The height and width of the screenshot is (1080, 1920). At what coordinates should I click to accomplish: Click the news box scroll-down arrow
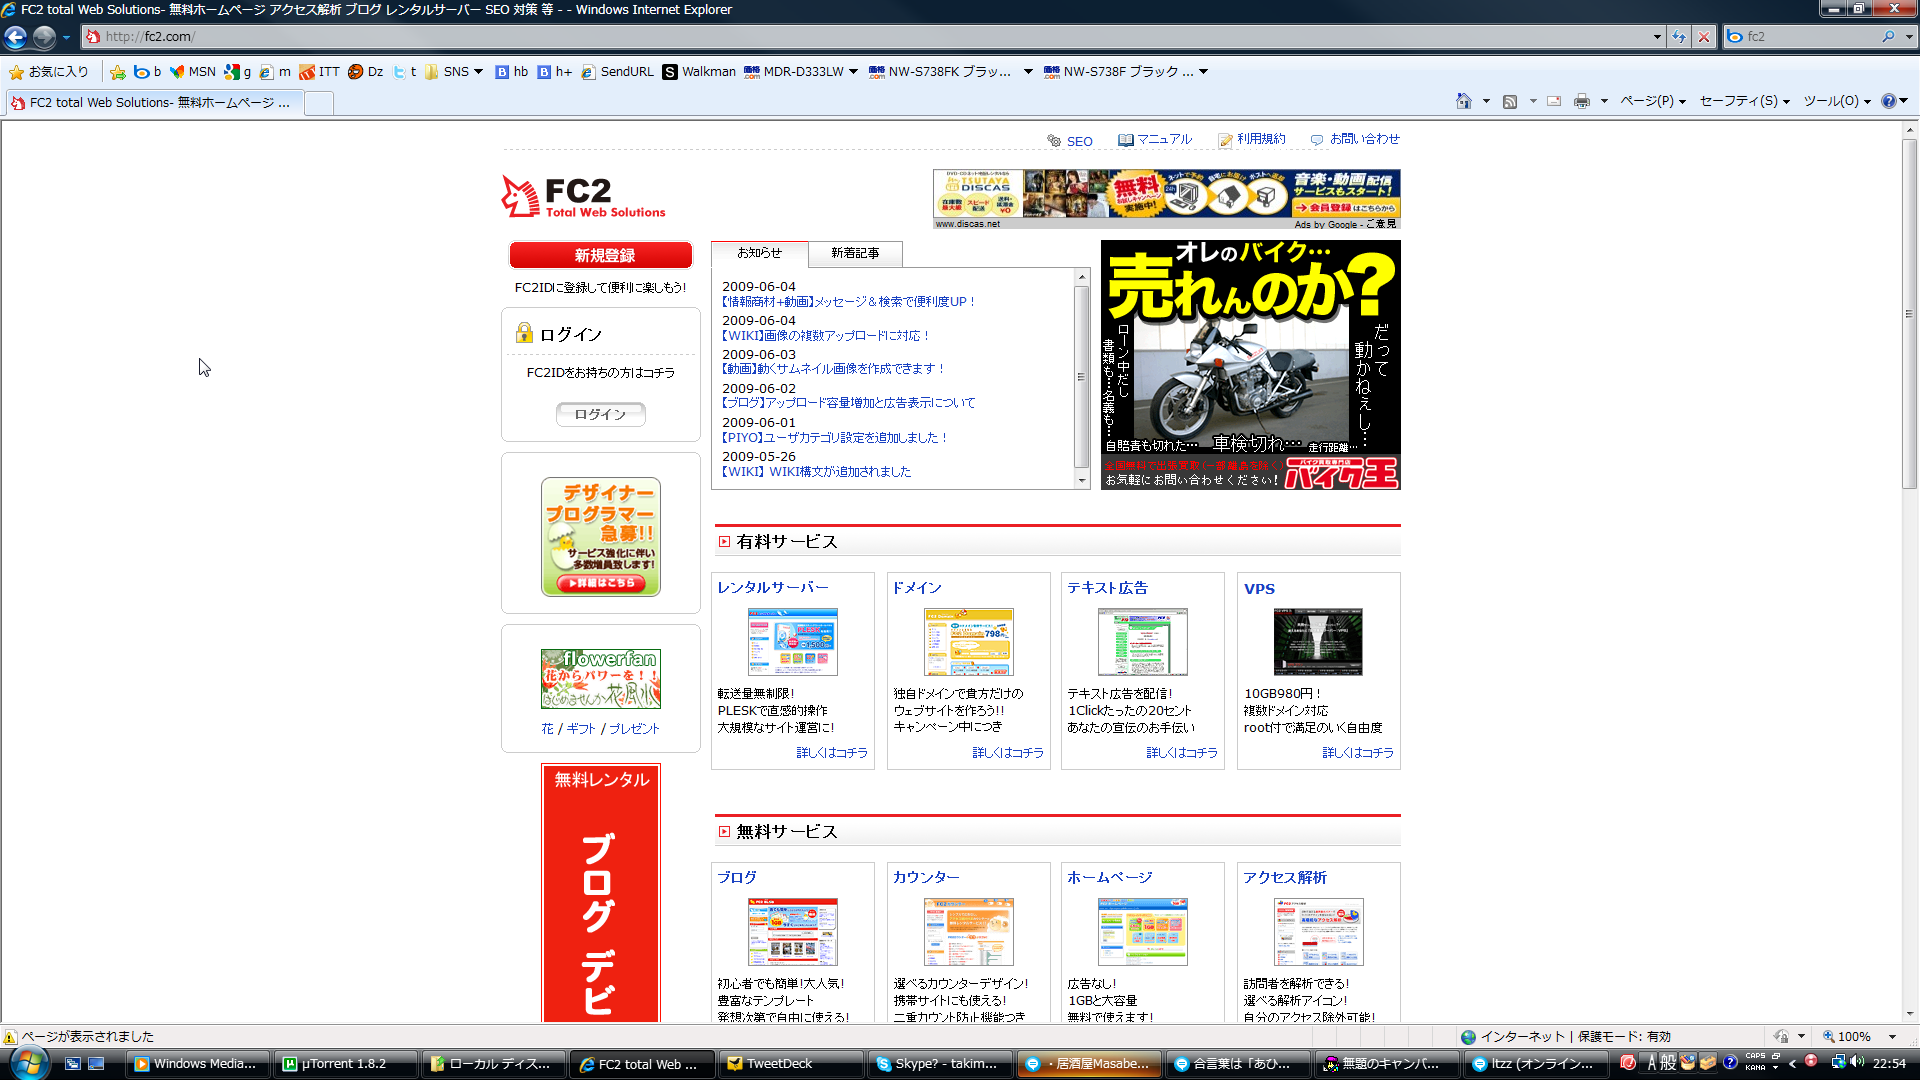click(x=1081, y=481)
